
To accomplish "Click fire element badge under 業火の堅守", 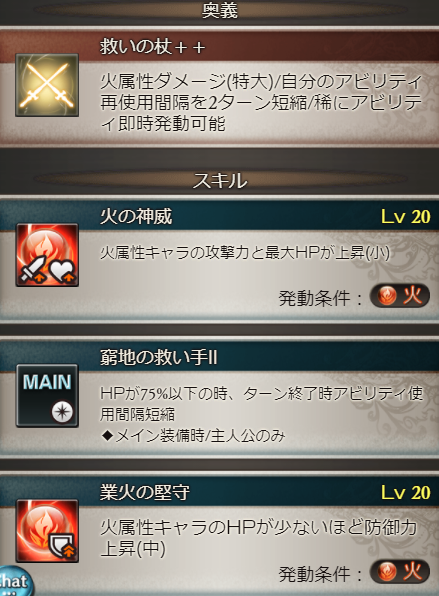I will [x=400, y=571].
